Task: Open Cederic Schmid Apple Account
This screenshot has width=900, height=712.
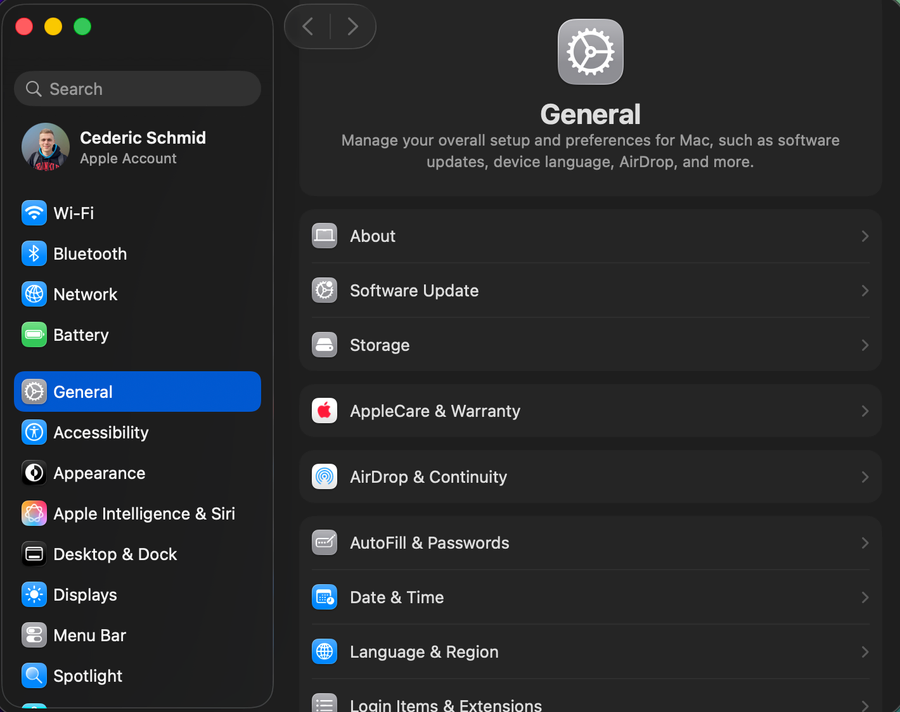Action: coord(138,147)
